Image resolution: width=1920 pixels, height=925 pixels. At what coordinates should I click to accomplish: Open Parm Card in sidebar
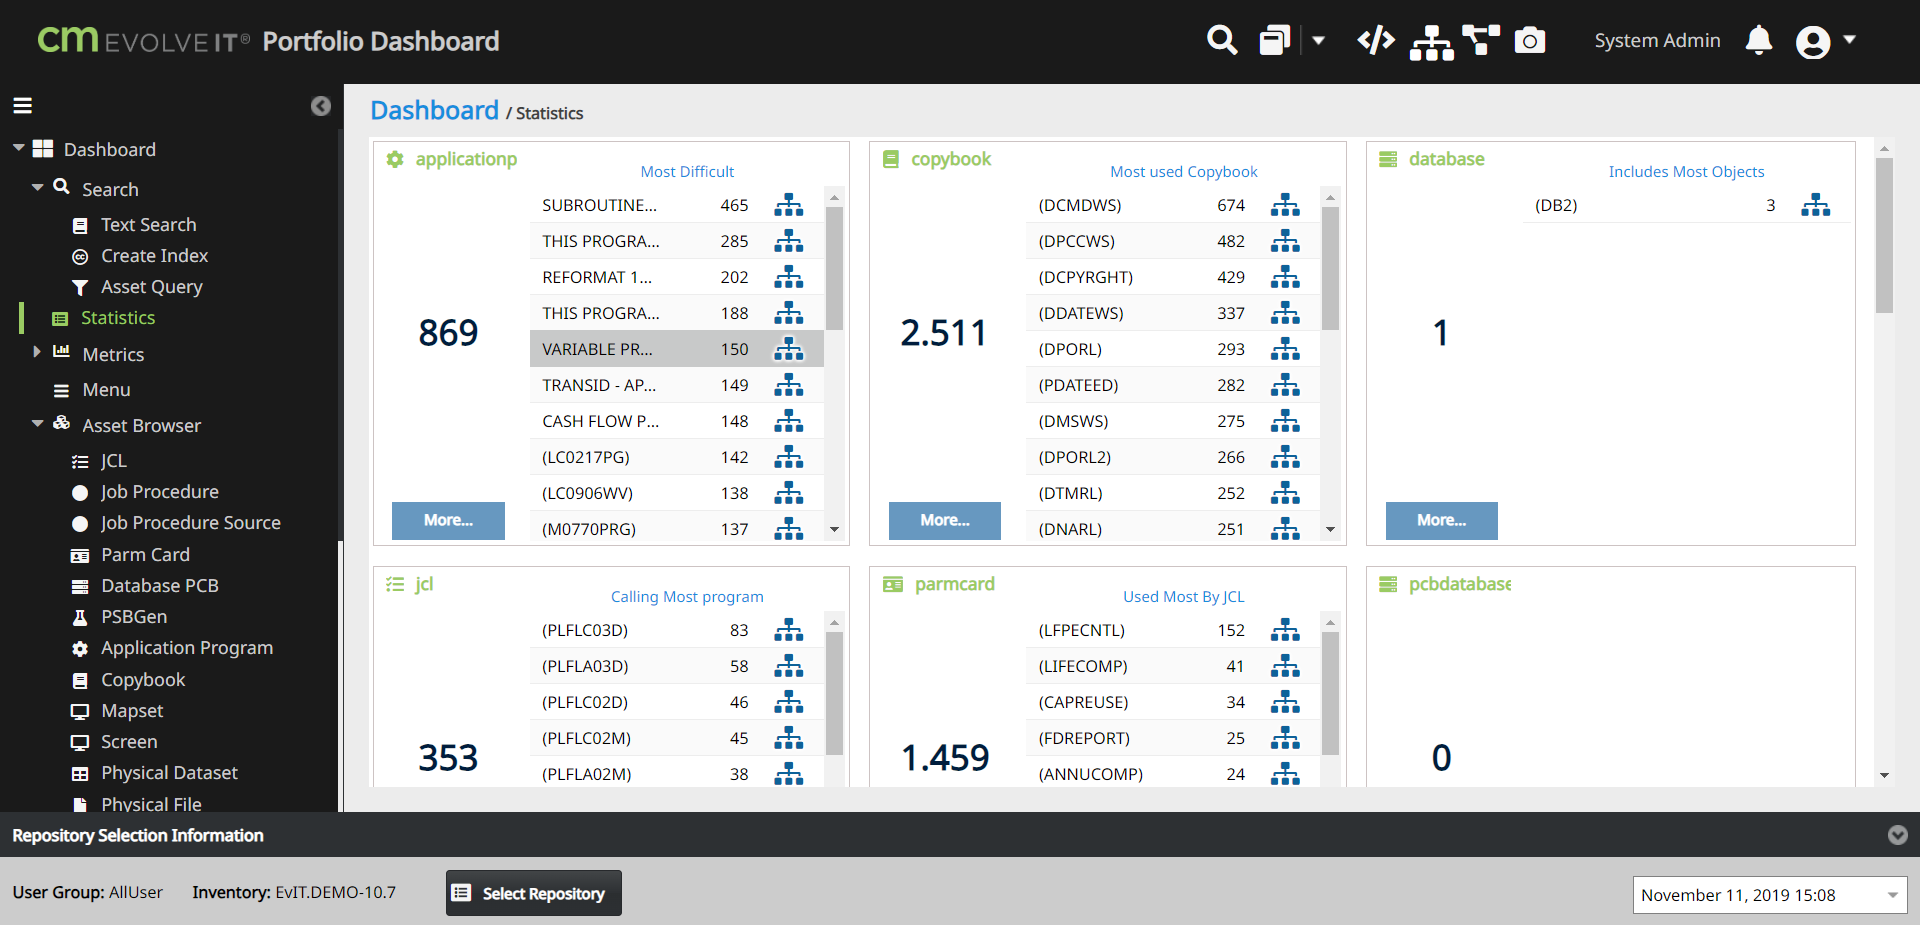[145, 555]
